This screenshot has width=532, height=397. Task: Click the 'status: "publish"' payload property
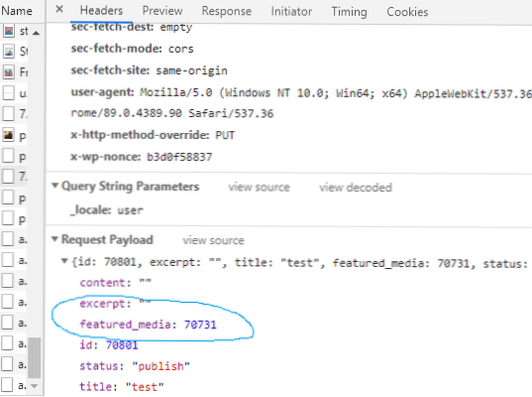tap(135, 366)
